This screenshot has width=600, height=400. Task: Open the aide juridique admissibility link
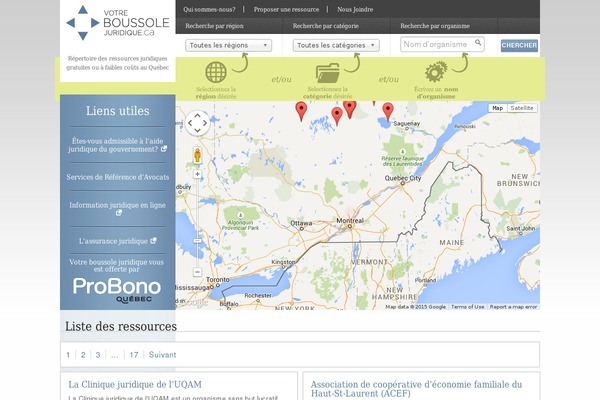click(x=117, y=145)
